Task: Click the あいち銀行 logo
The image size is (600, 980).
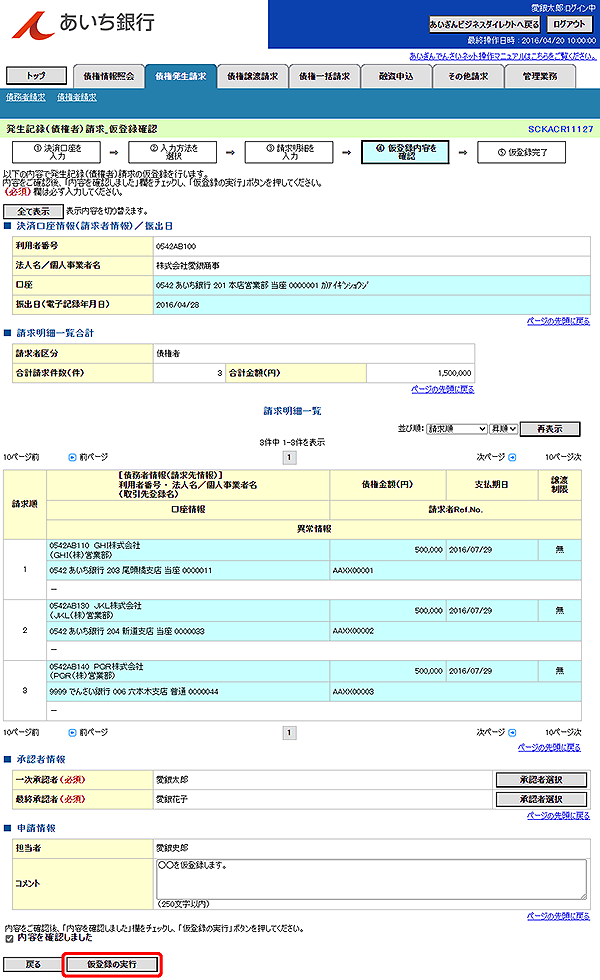Action: pyautogui.click(x=83, y=24)
